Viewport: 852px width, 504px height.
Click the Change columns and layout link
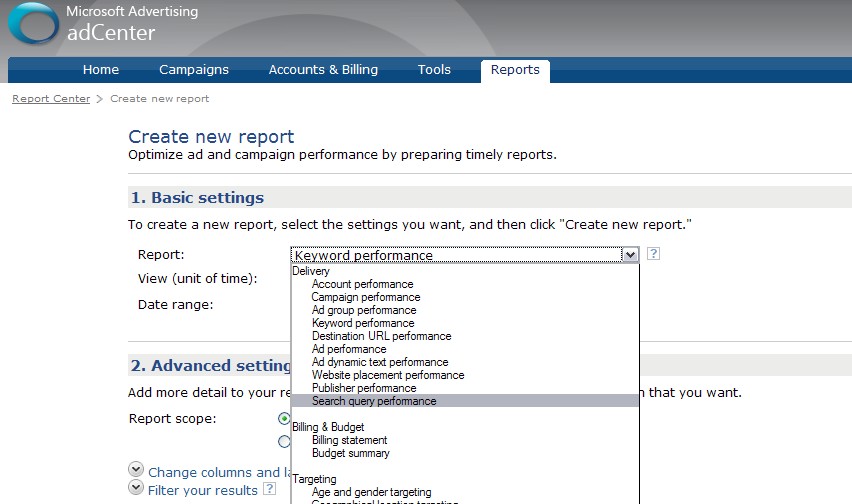click(219, 472)
